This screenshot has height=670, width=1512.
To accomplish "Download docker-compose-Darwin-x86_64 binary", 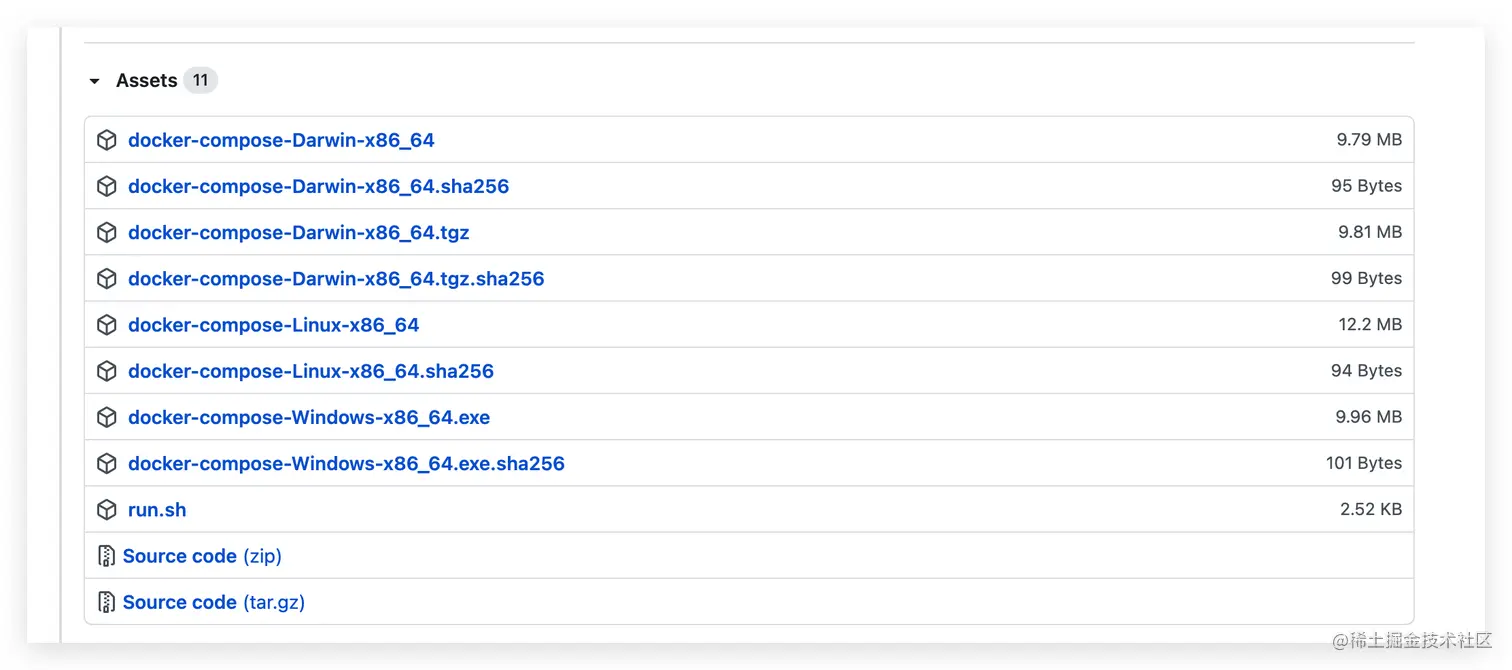I will pos(281,140).
